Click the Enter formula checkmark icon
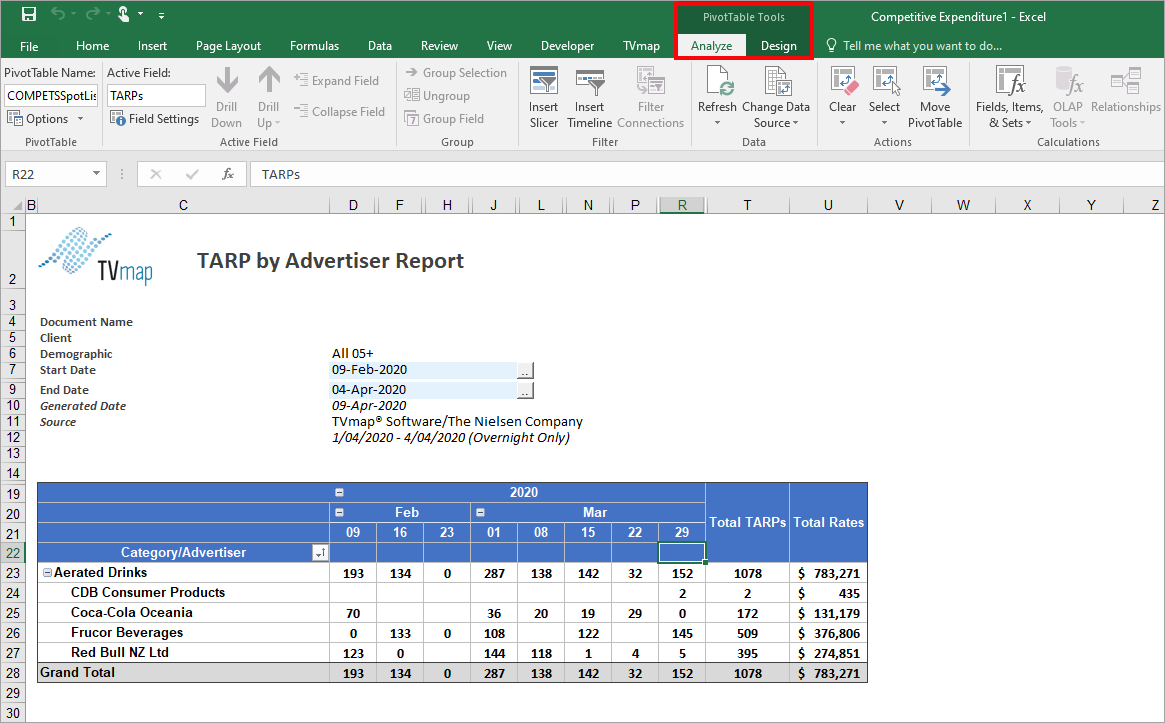Image resolution: width=1165 pixels, height=723 pixels. [x=192, y=174]
